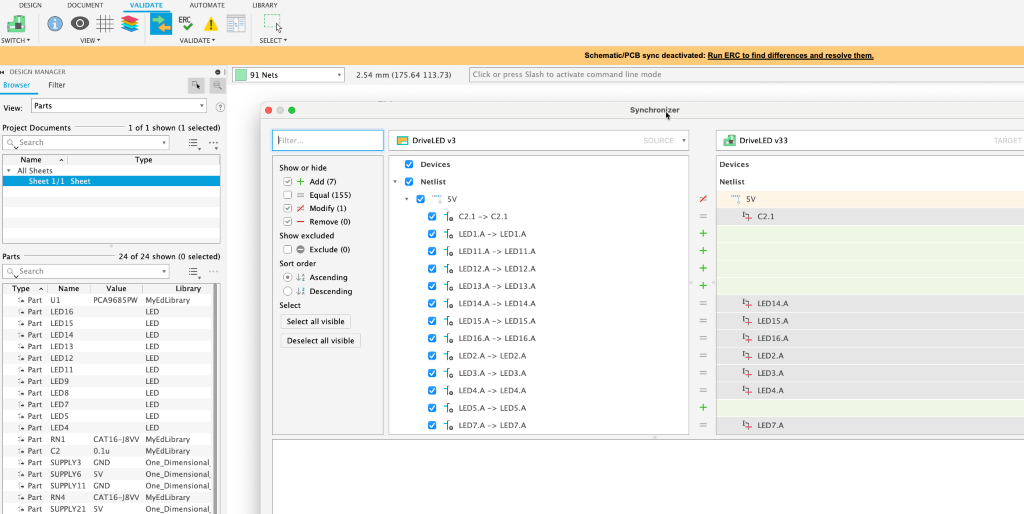
Task: Open the DriveLED v3 source dropdown
Action: pos(538,141)
